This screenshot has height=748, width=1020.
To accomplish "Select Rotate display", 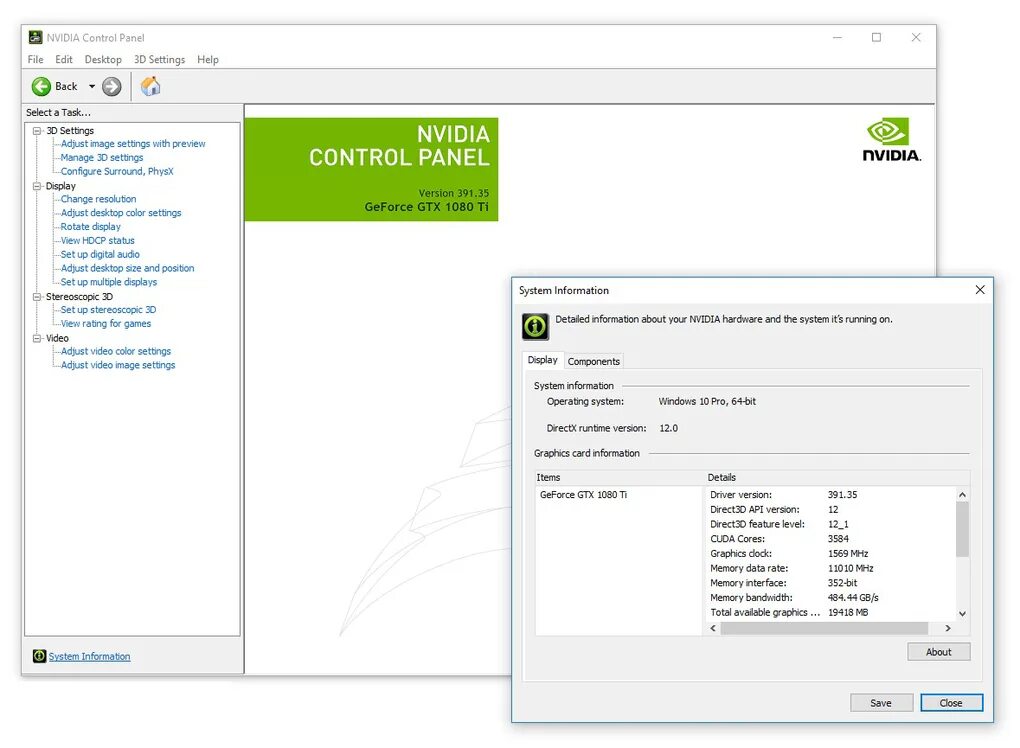I will (x=90, y=226).
